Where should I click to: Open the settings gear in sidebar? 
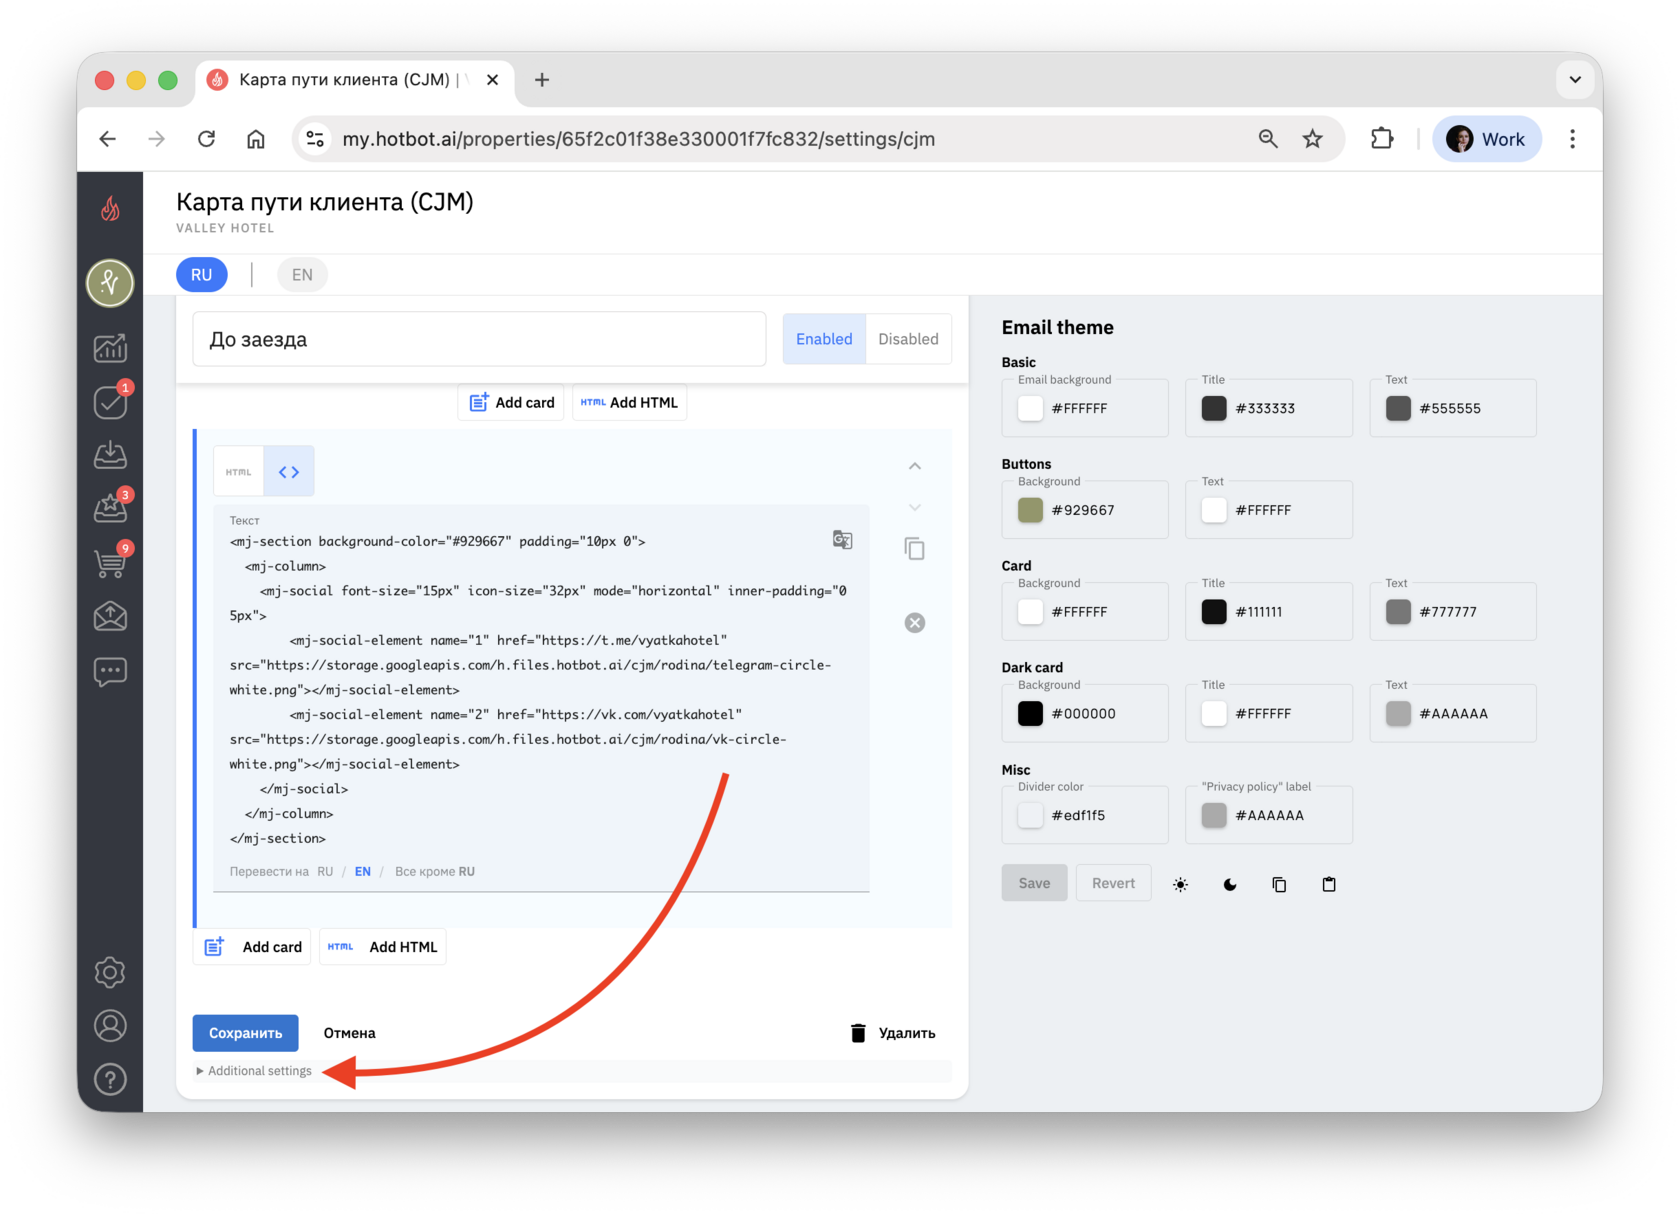(110, 972)
